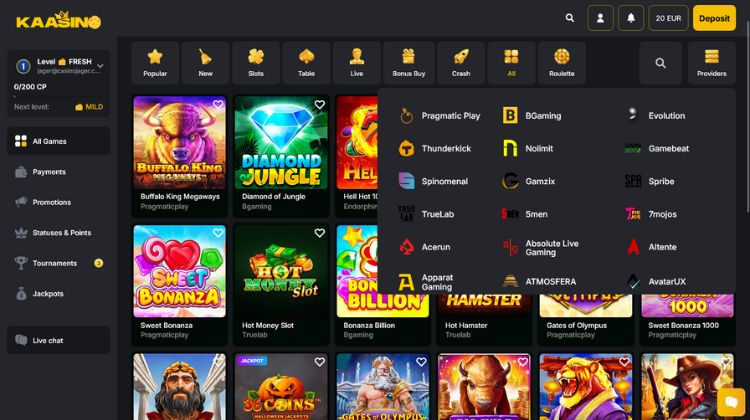Click the Kaasino logo
Image resolution: width=750 pixels, height=420 pixels.
tap(58, 21)
